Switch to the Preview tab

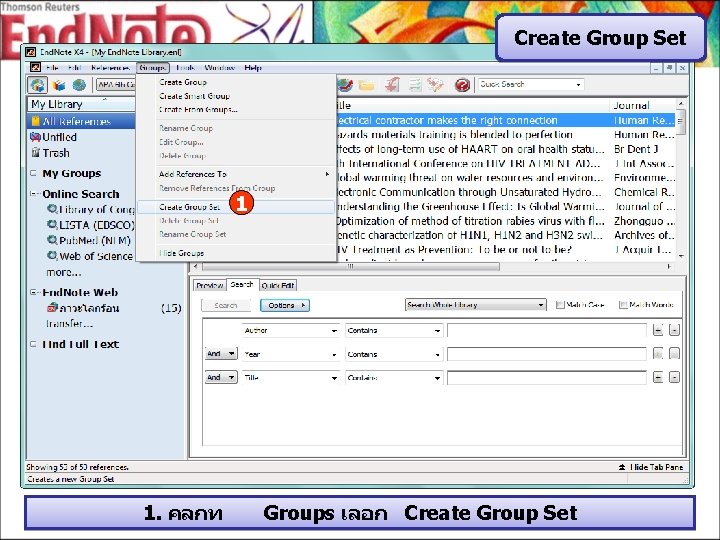[x=209, y=286]
